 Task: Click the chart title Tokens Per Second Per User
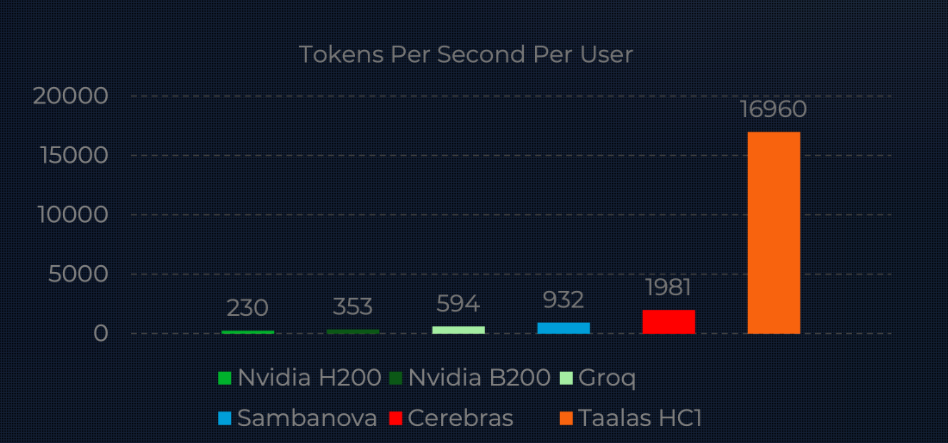(x=466, y=55)
